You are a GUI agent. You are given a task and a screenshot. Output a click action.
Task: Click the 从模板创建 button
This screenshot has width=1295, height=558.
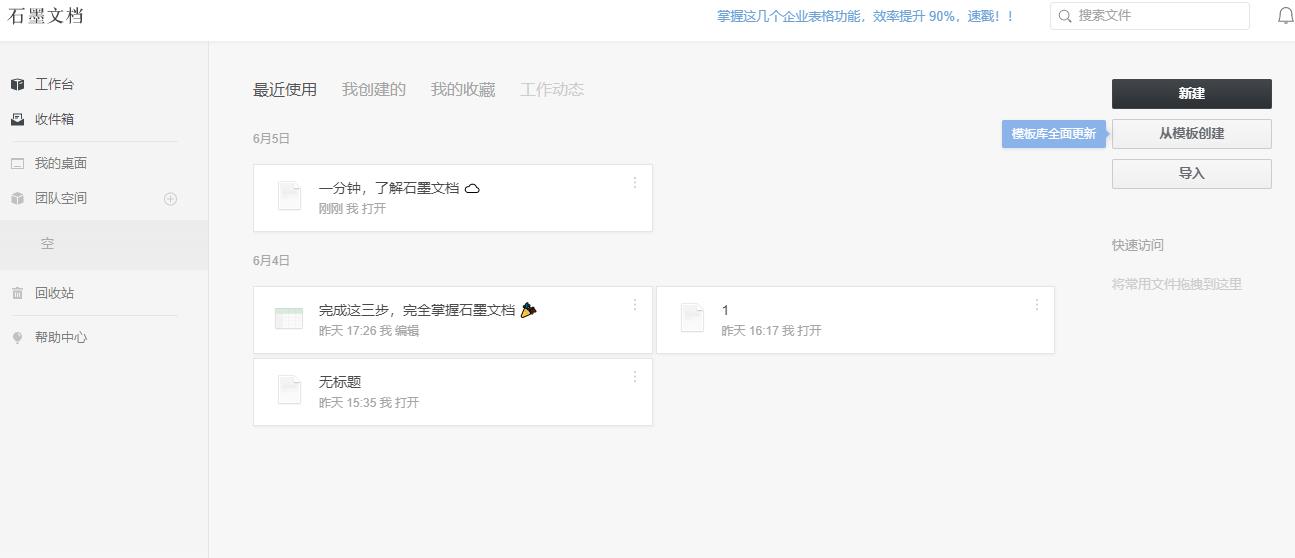coord(1191,134)
